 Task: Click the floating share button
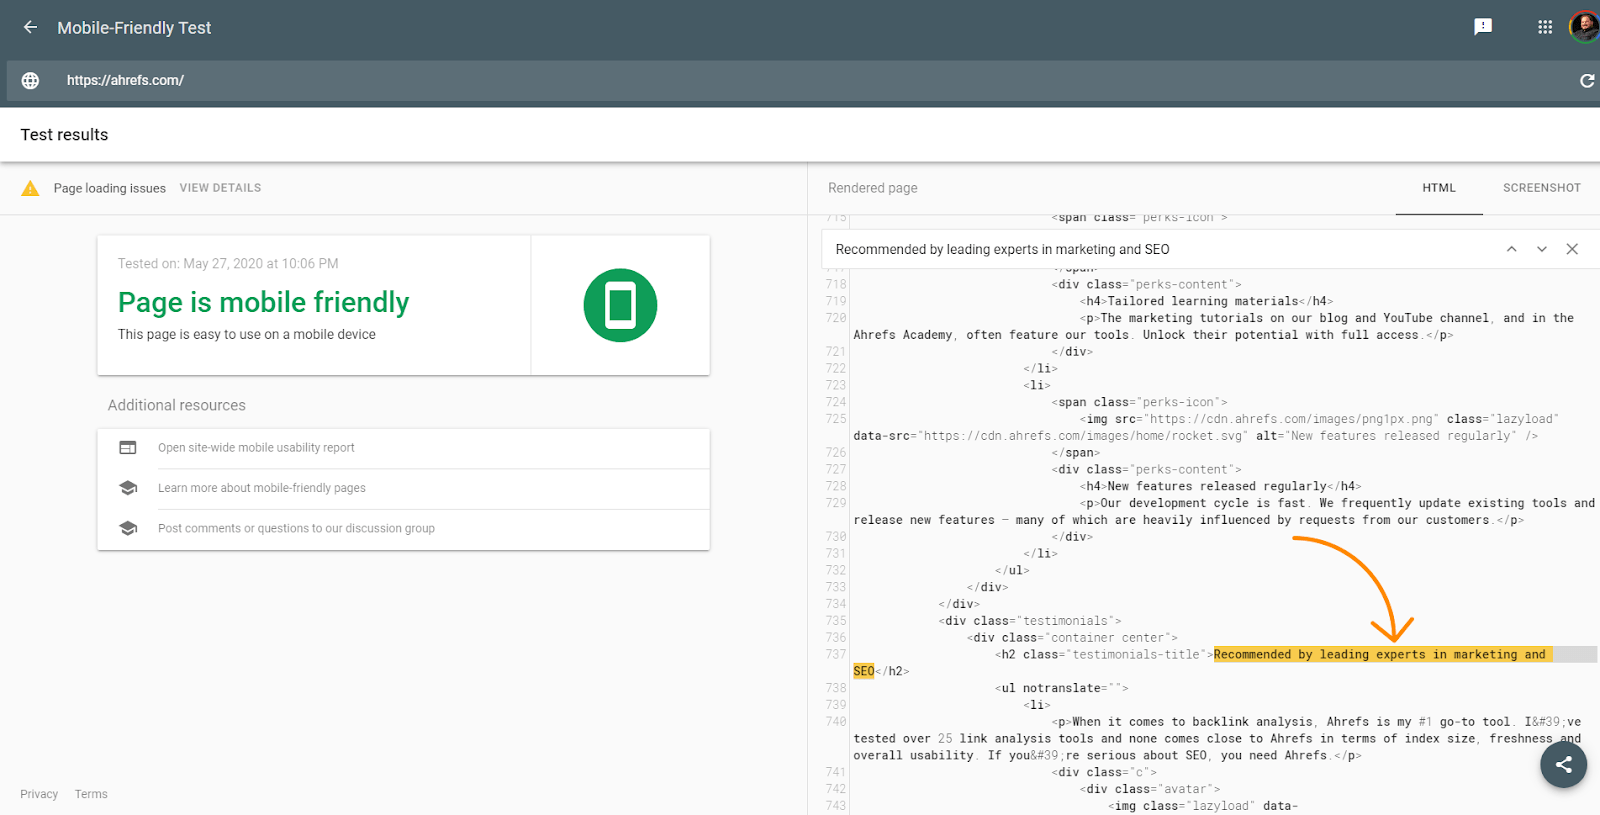[1563, 765]
